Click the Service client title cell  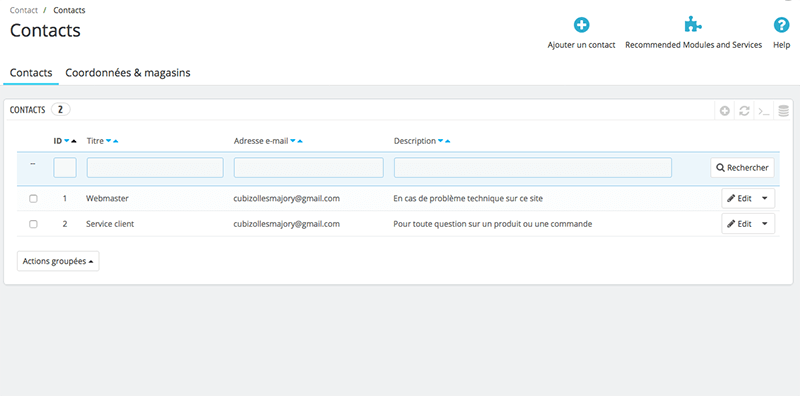pyautogui.click(x=110, y=224)
